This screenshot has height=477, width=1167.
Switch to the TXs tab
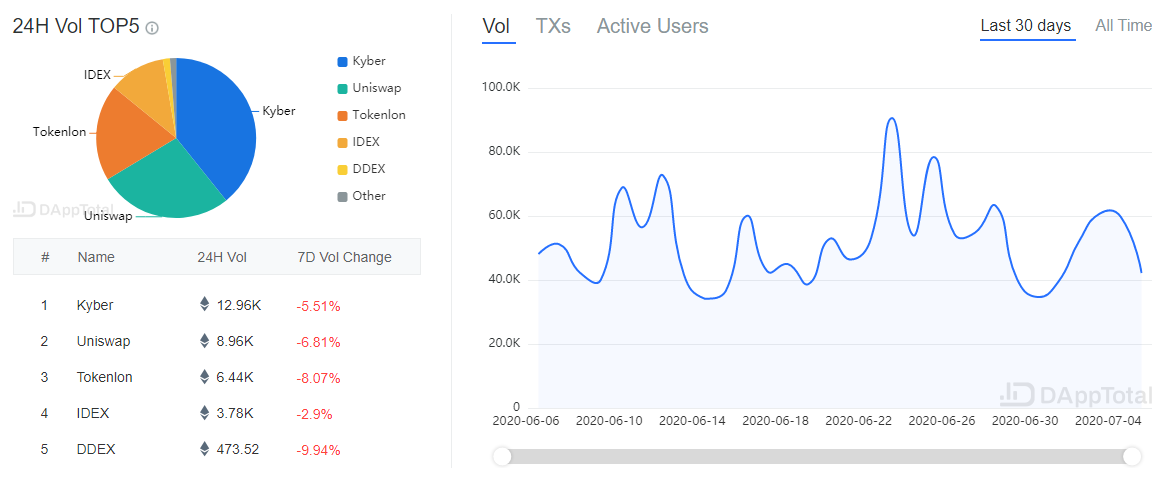(x=553, y=26)
